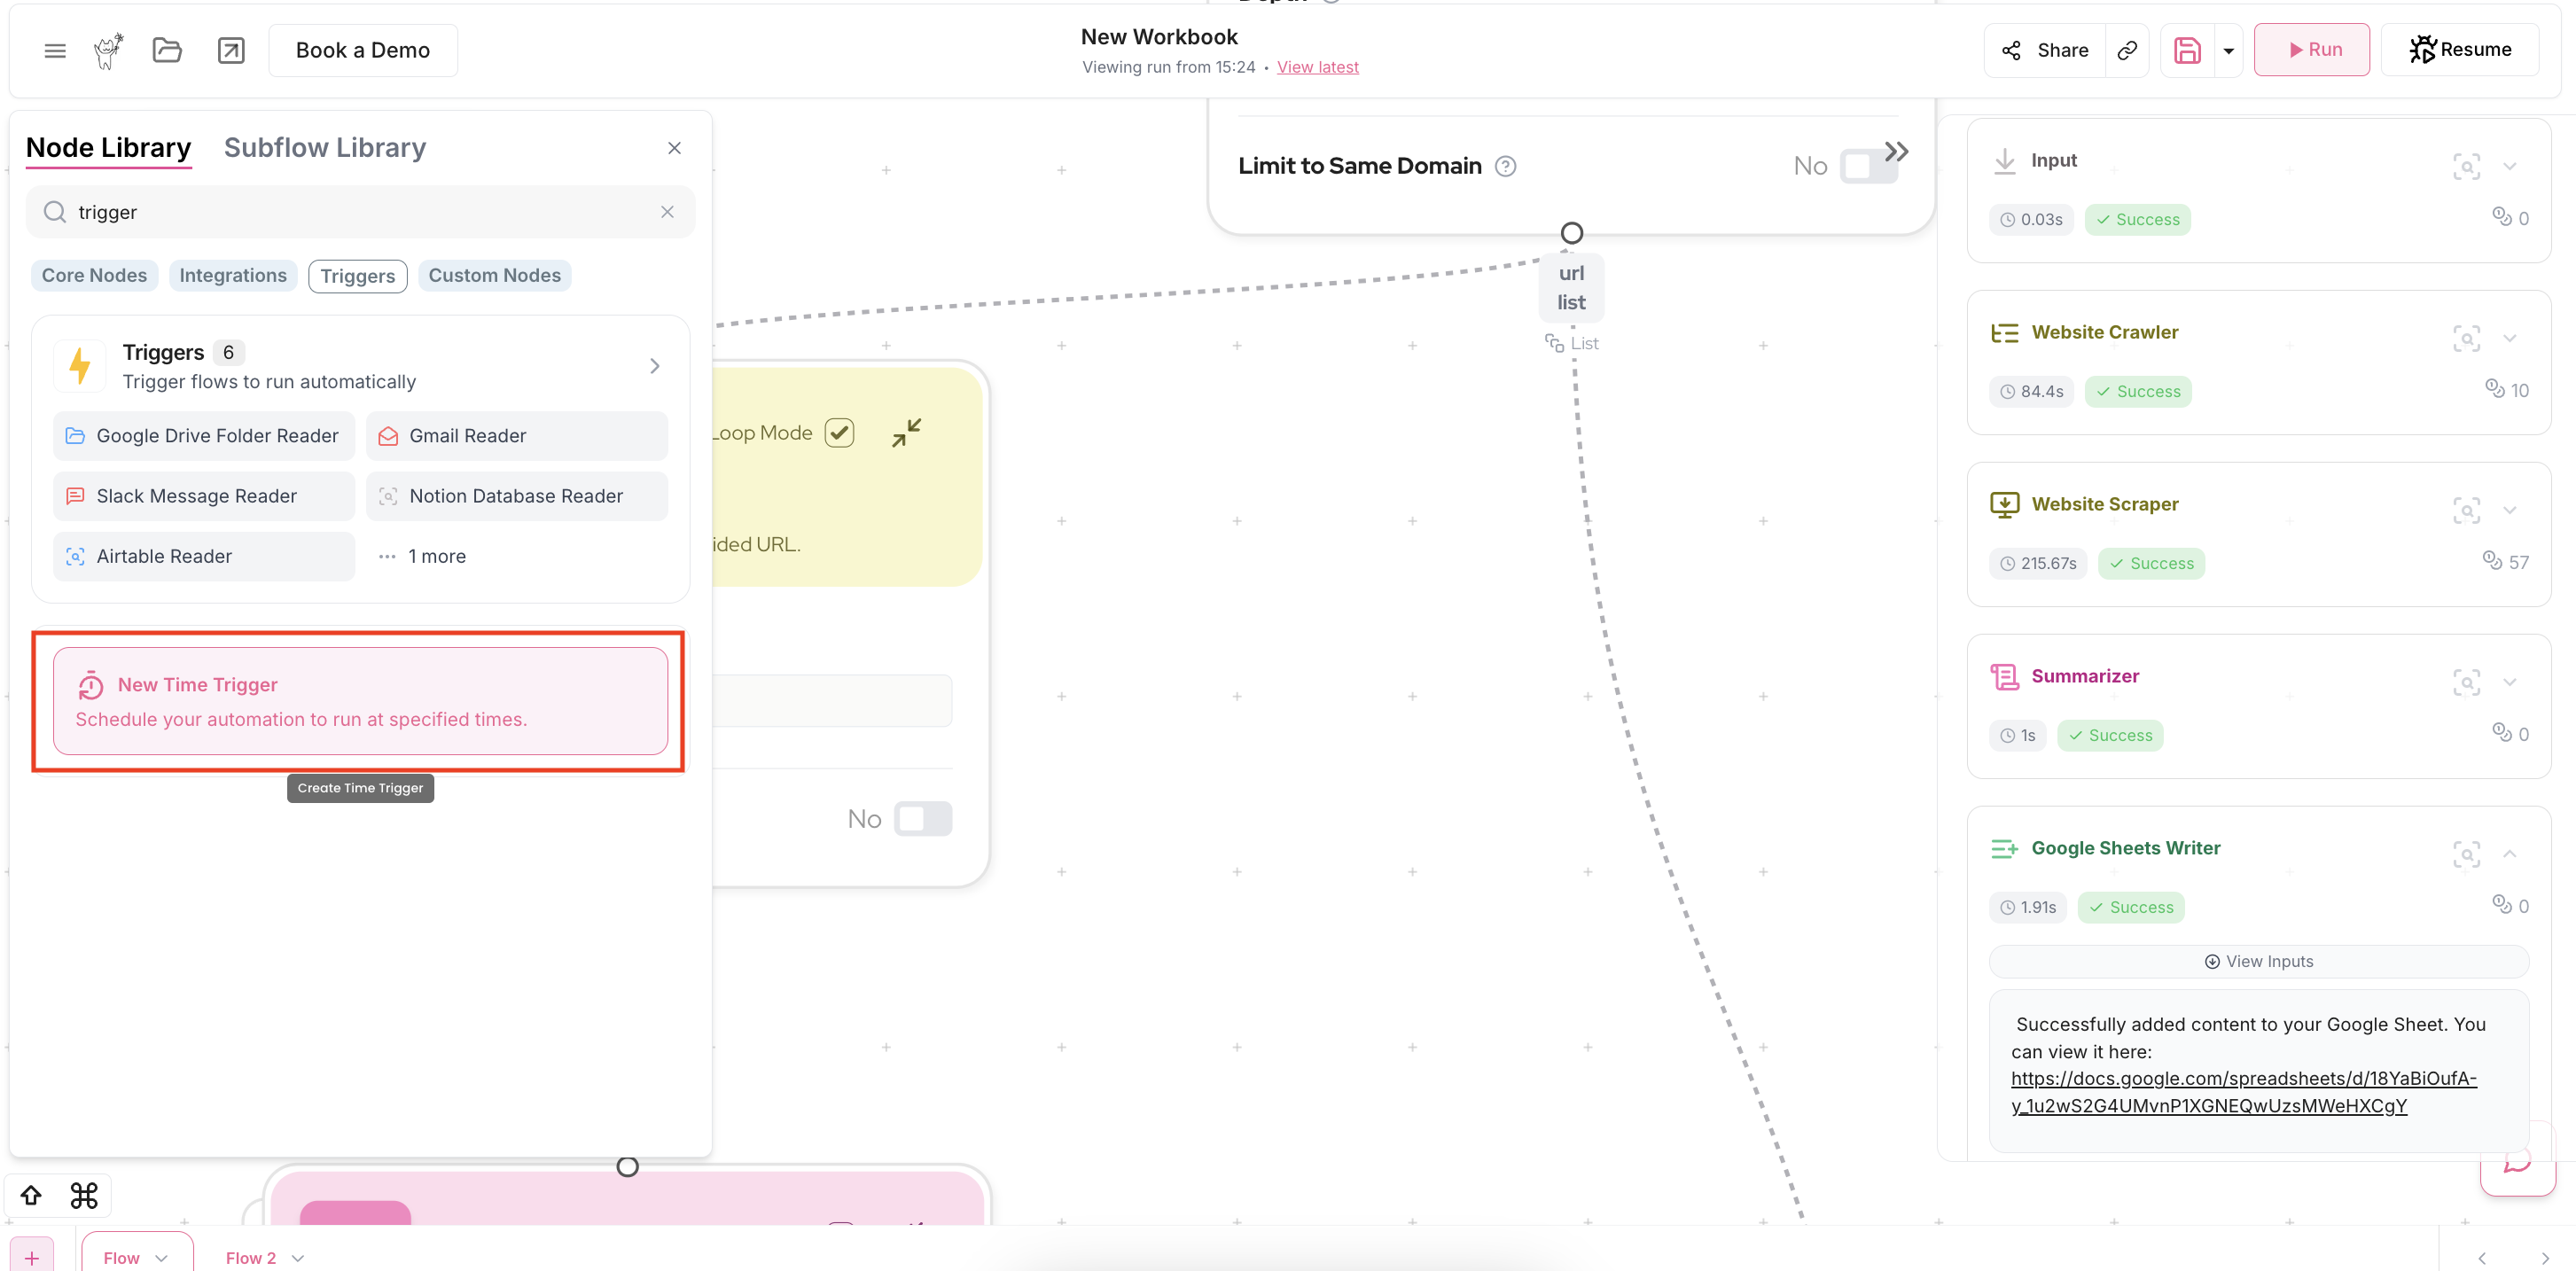Screen dimensions: 2576x1271
Task: Clear the trigger search text
Action: [667, 212]
